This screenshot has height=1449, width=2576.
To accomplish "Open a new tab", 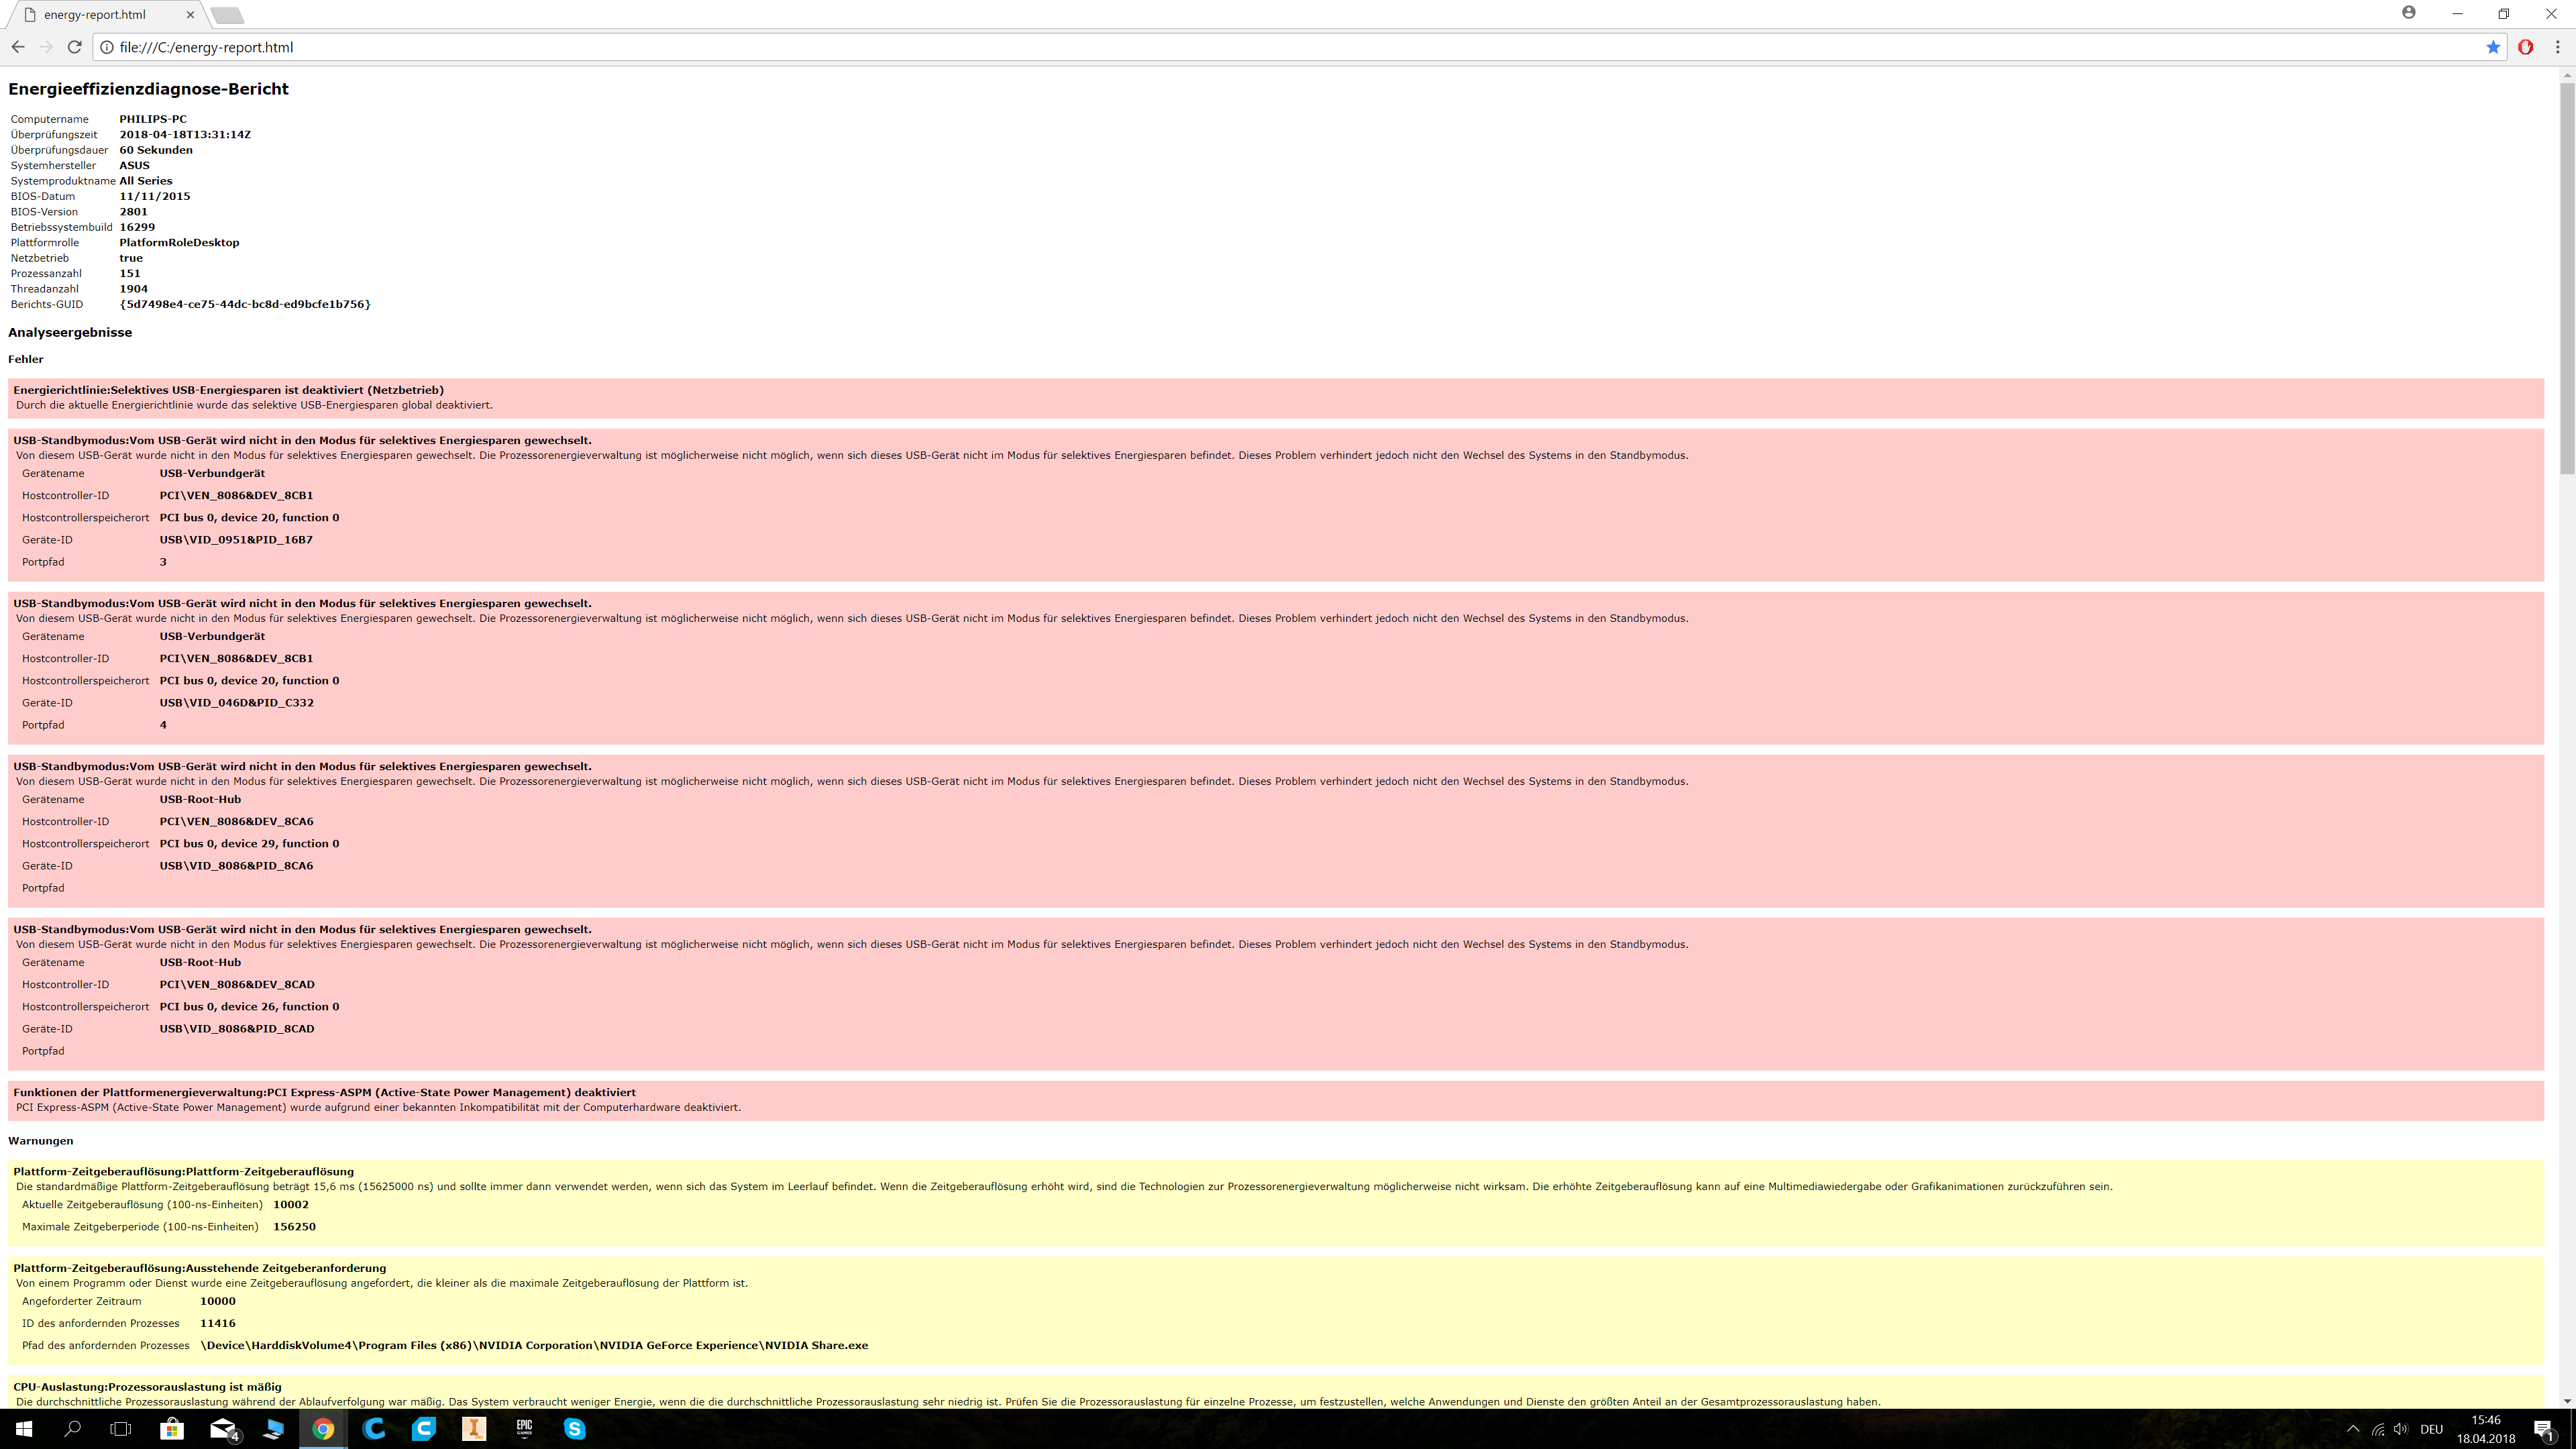I will pyautogui.click(x=227, y=15).
